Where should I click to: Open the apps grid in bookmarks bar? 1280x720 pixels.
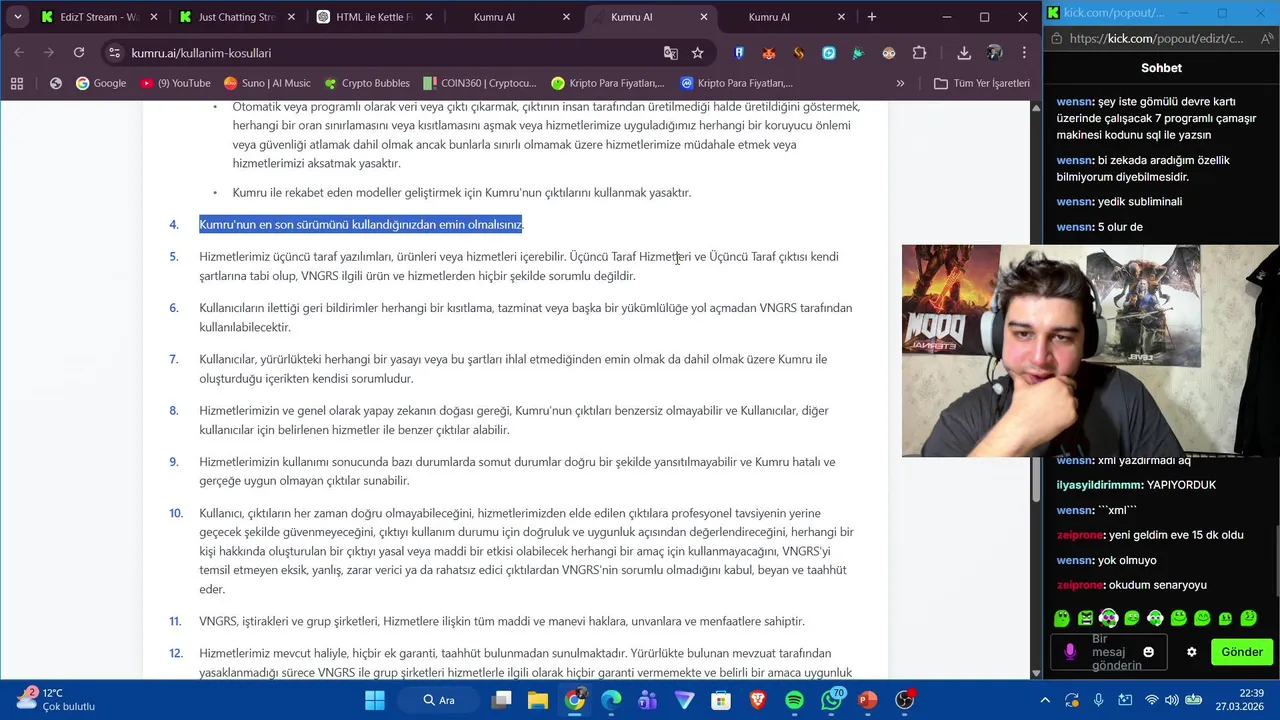click(17, 83)
